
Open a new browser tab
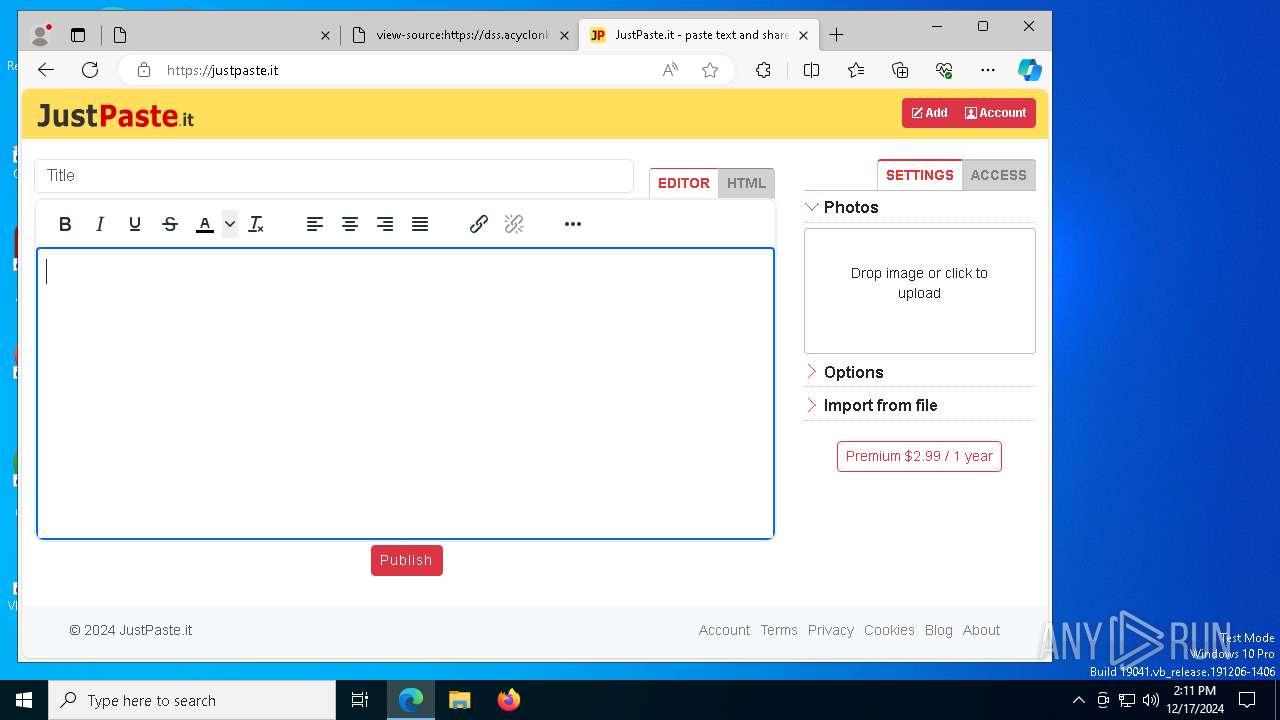tap(837, 35)
